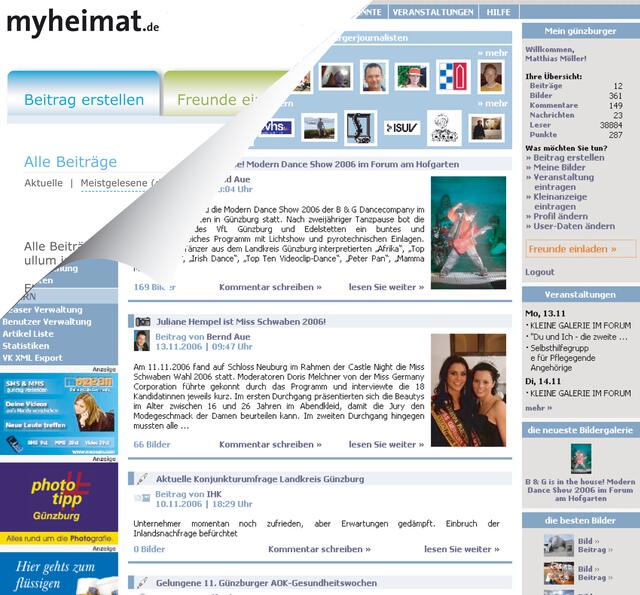Click pen icon beside Aktuelle Konjunkturumfrage headline

click(x=142, y=478)
